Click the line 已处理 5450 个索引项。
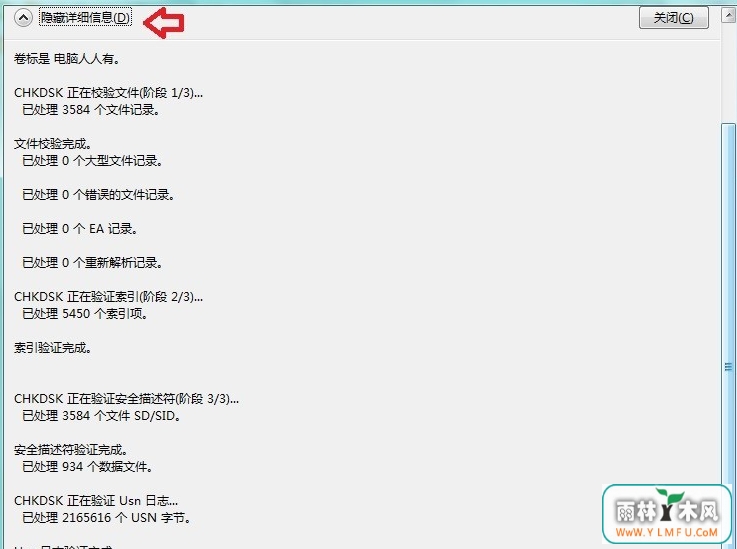Image resolution: width=737 pixels, height=549 pixels. point(85,314)
